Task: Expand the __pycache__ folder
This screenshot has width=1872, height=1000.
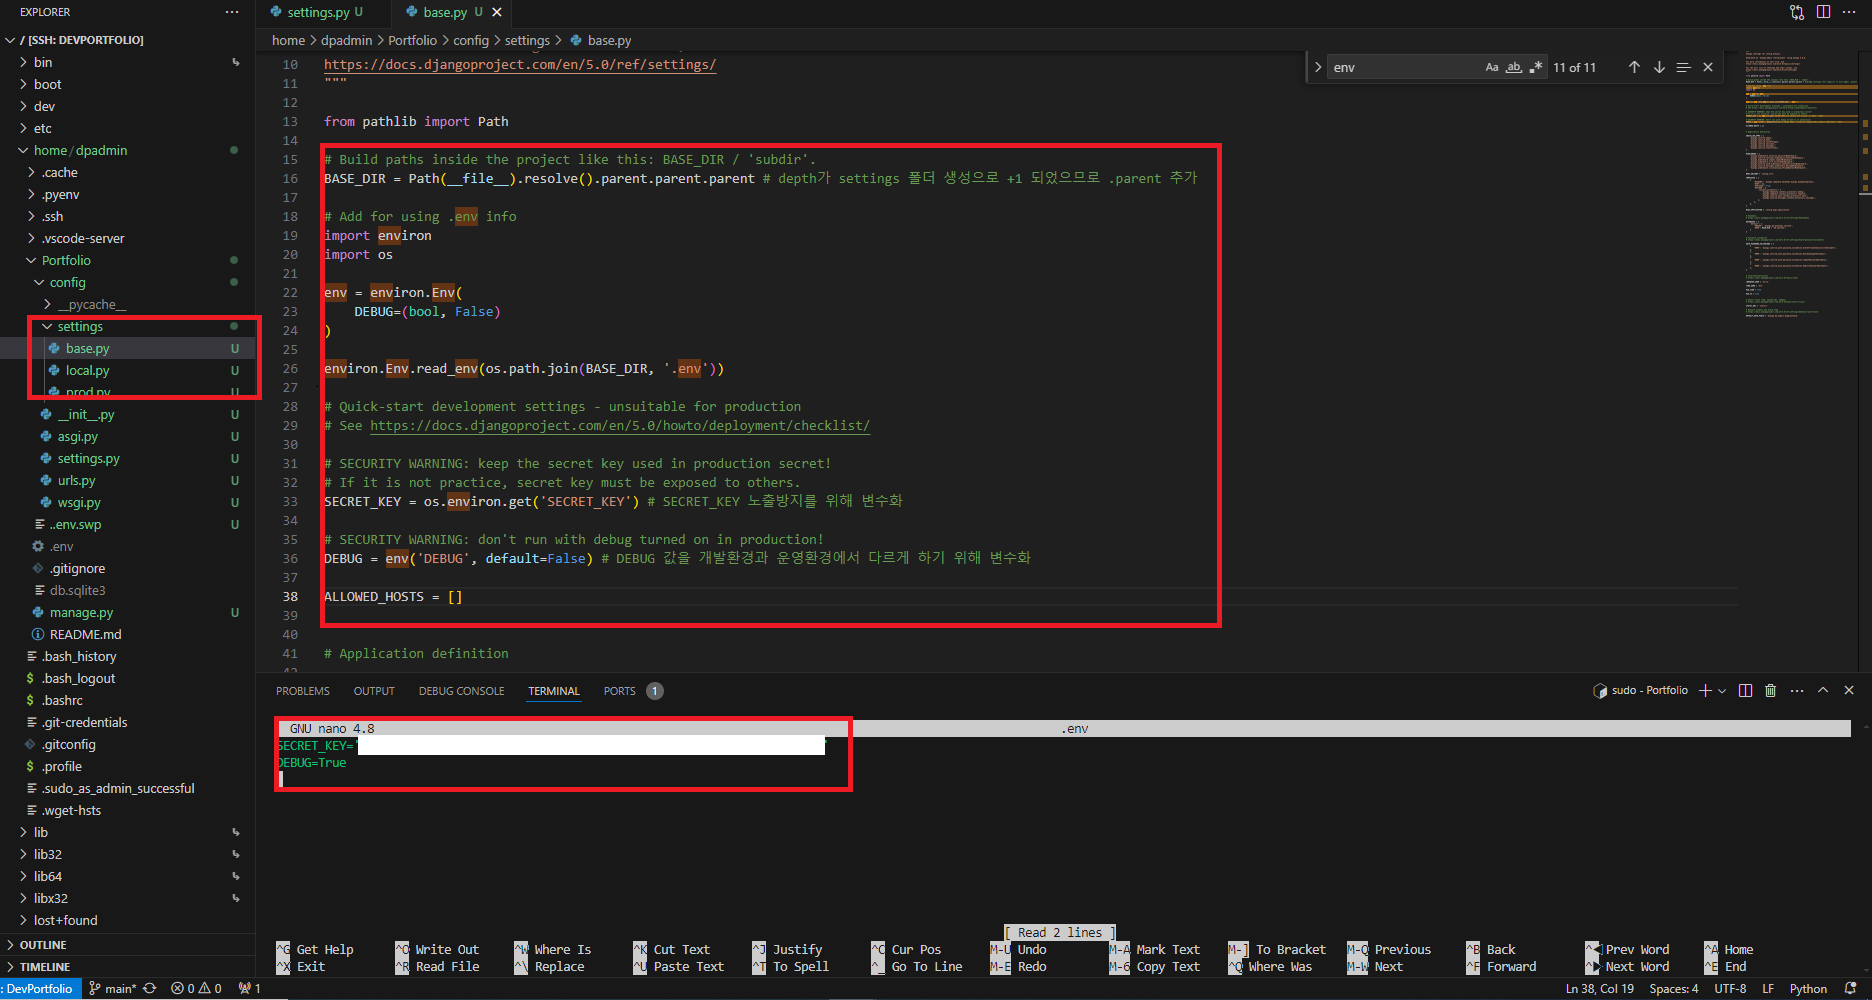Action: [92, 304]
